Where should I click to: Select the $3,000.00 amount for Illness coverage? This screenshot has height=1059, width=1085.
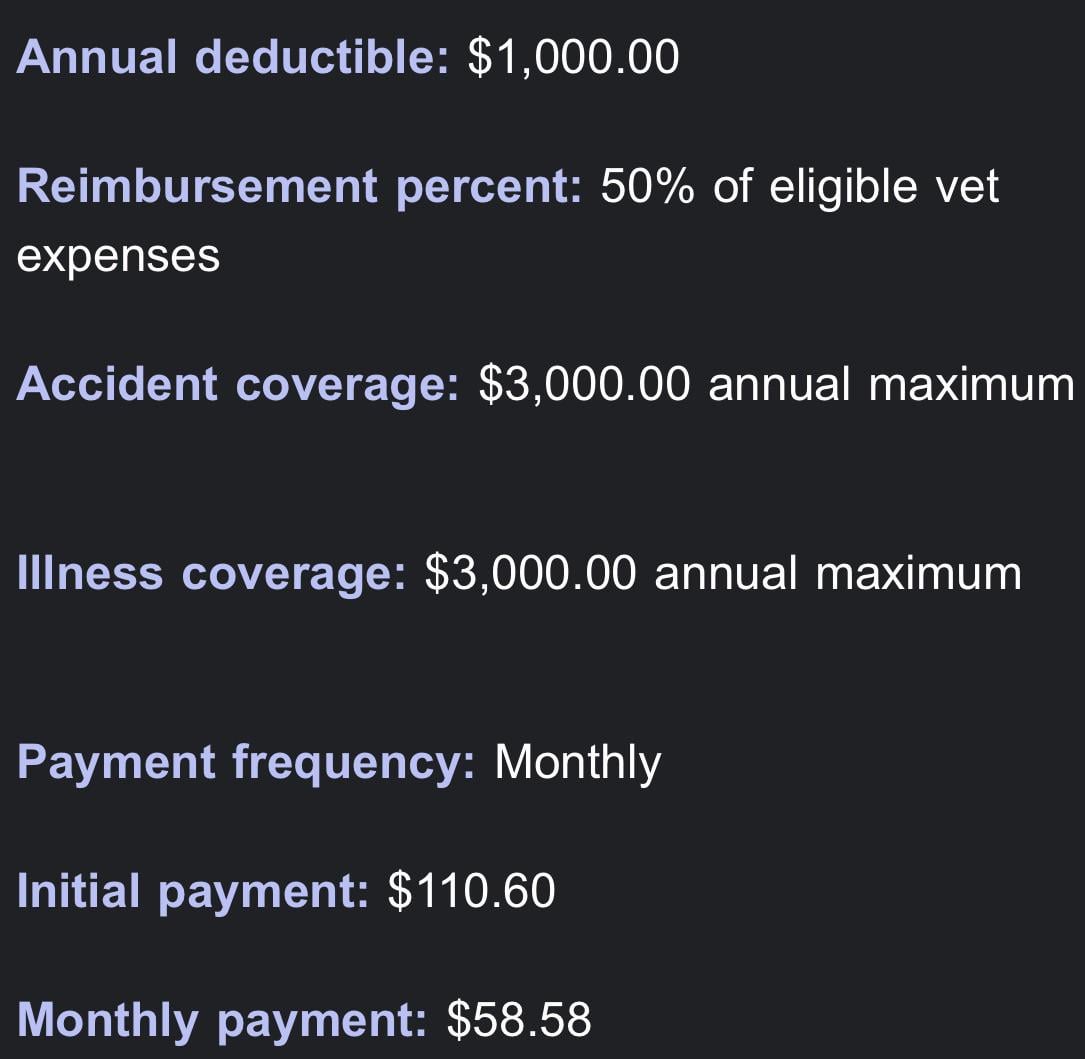[x=530, y=574]
